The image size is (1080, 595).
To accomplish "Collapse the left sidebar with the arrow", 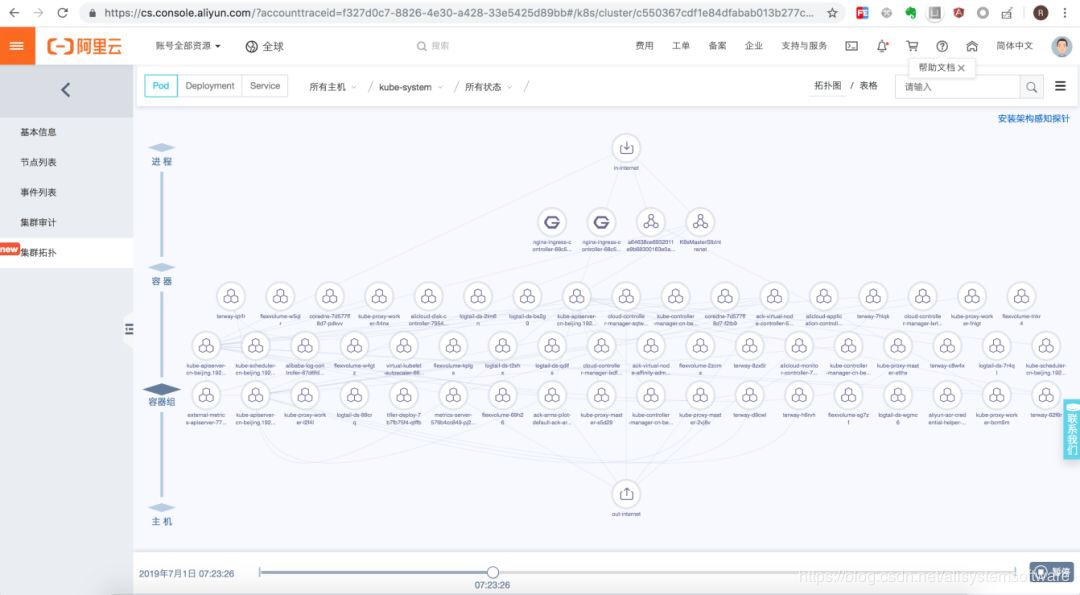I will click(x=65, y=89).
